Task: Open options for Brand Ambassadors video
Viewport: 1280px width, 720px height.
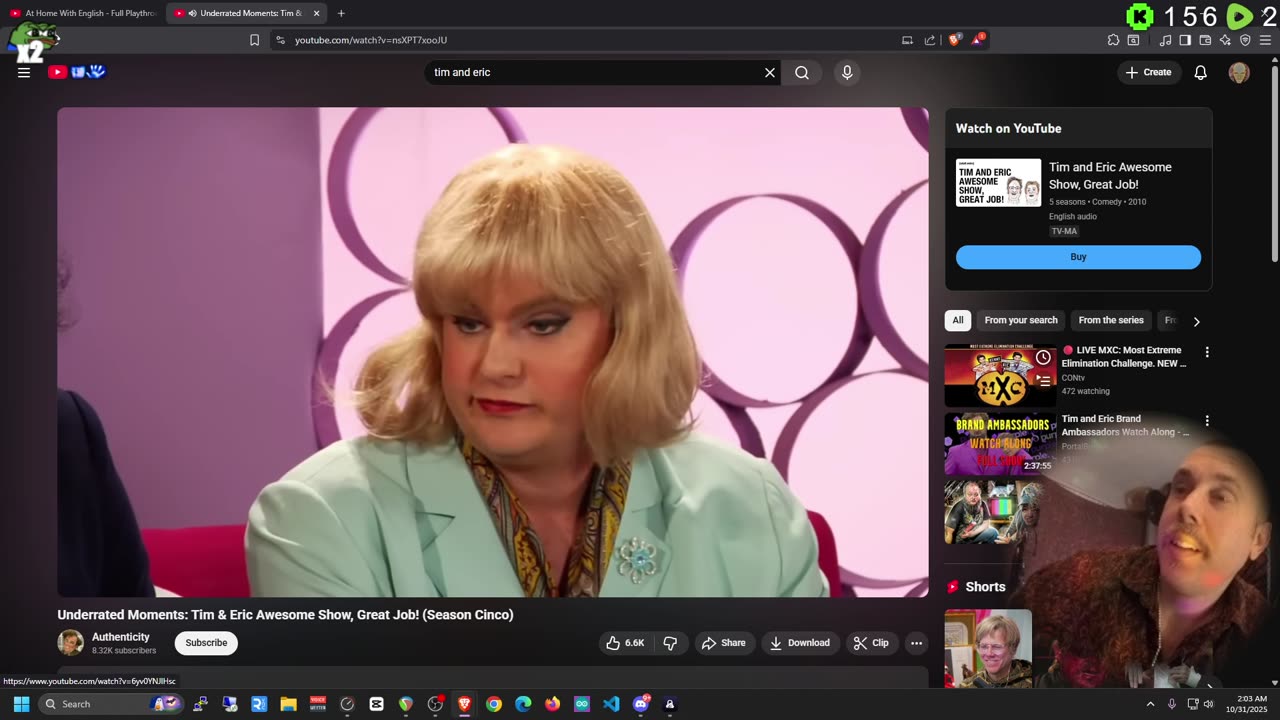Action: (1207, 421)
